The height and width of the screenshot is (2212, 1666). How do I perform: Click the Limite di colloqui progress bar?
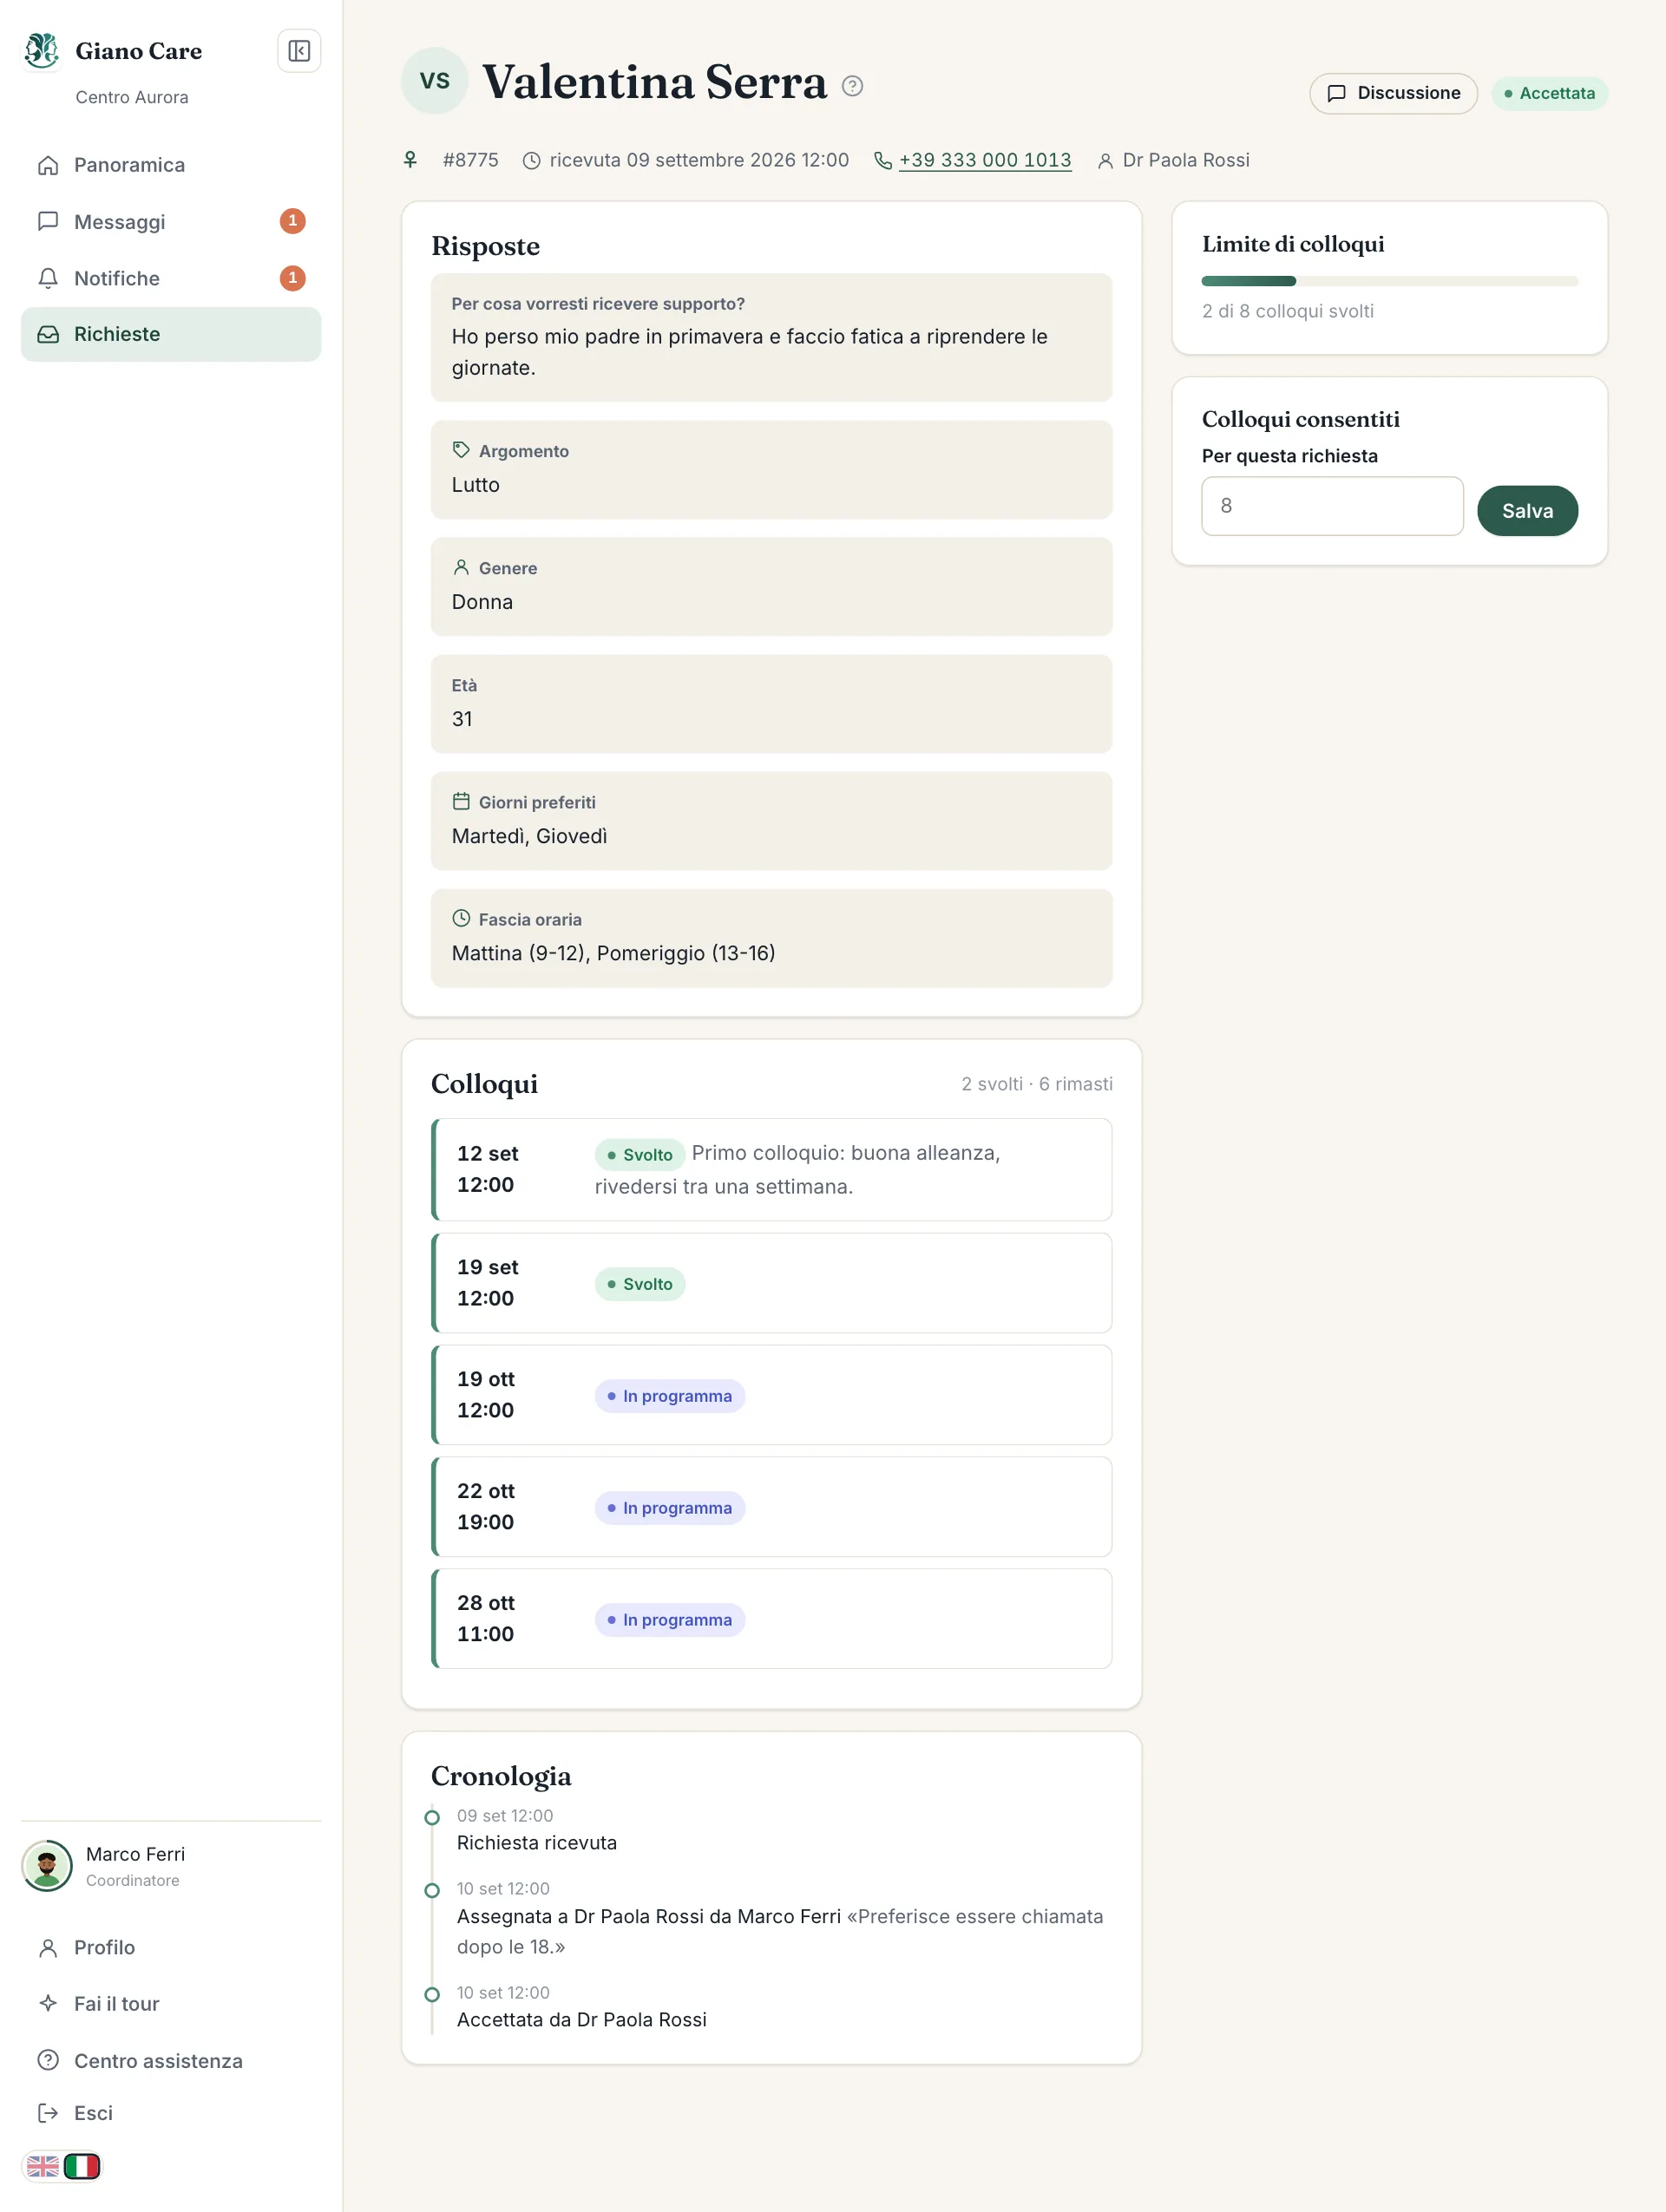point(1389,281)
